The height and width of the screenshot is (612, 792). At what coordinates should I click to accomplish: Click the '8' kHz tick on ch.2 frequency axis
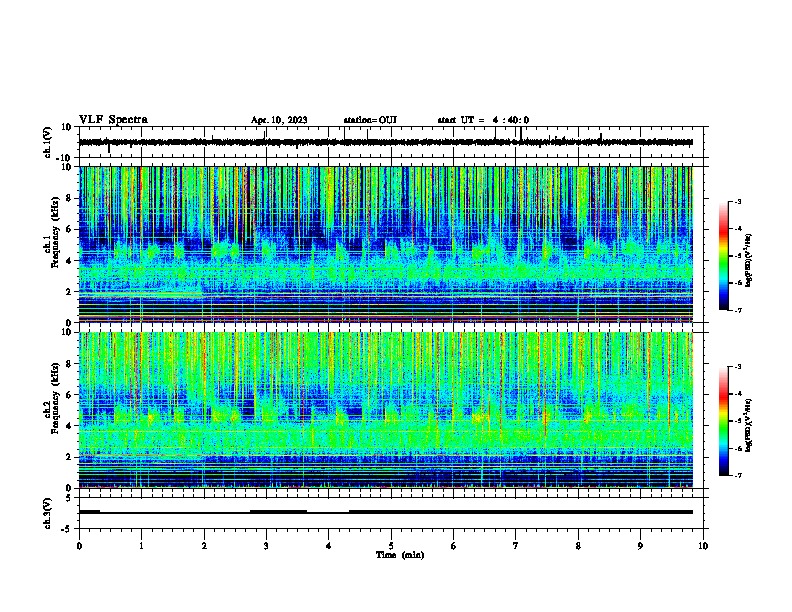69,364
